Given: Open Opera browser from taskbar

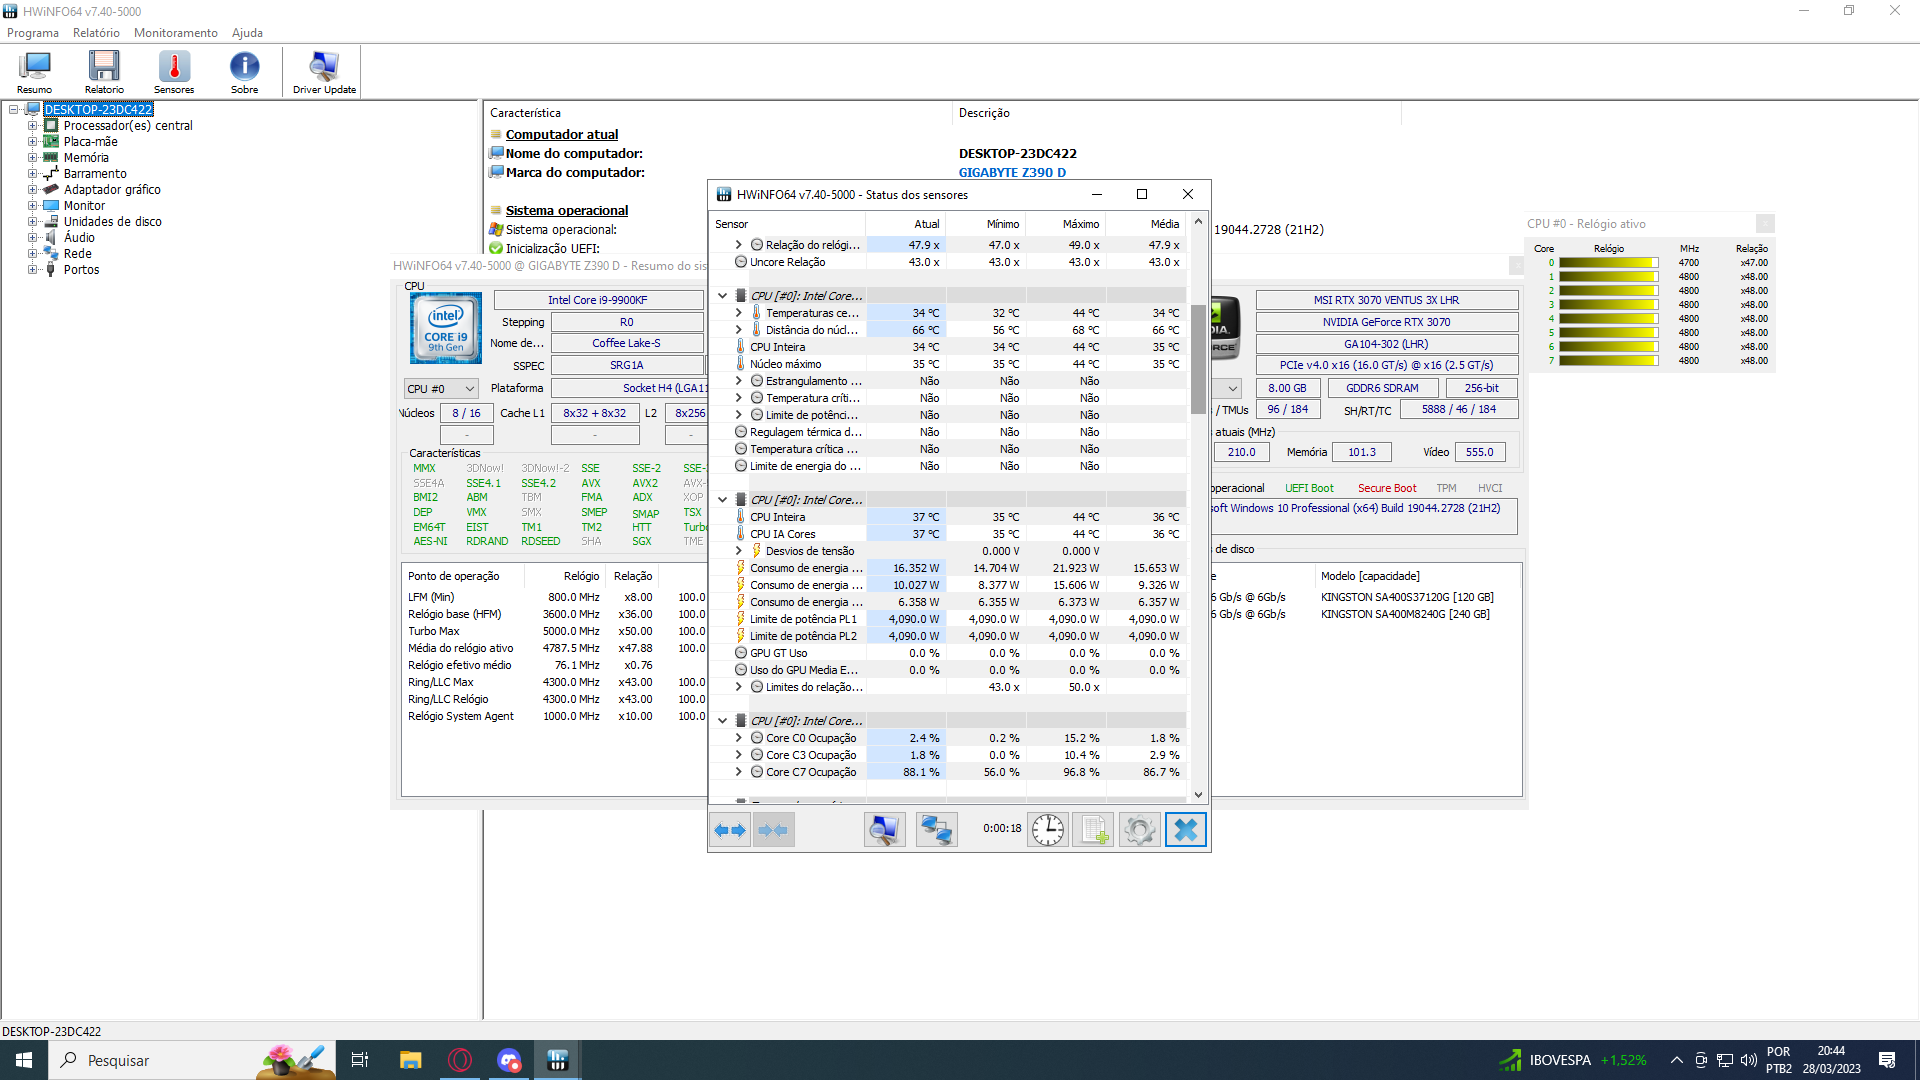Looking at the screenshot, I should pos(460,1060).
